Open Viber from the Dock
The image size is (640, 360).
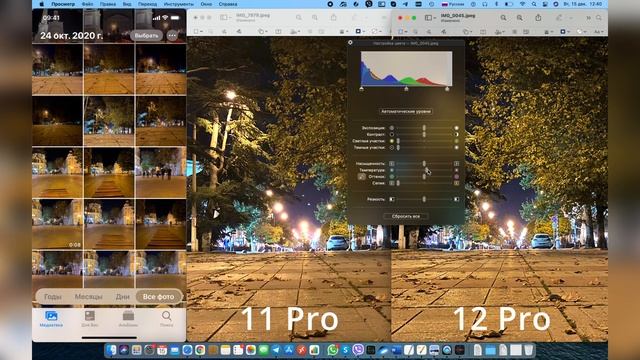tap(358, 350)
